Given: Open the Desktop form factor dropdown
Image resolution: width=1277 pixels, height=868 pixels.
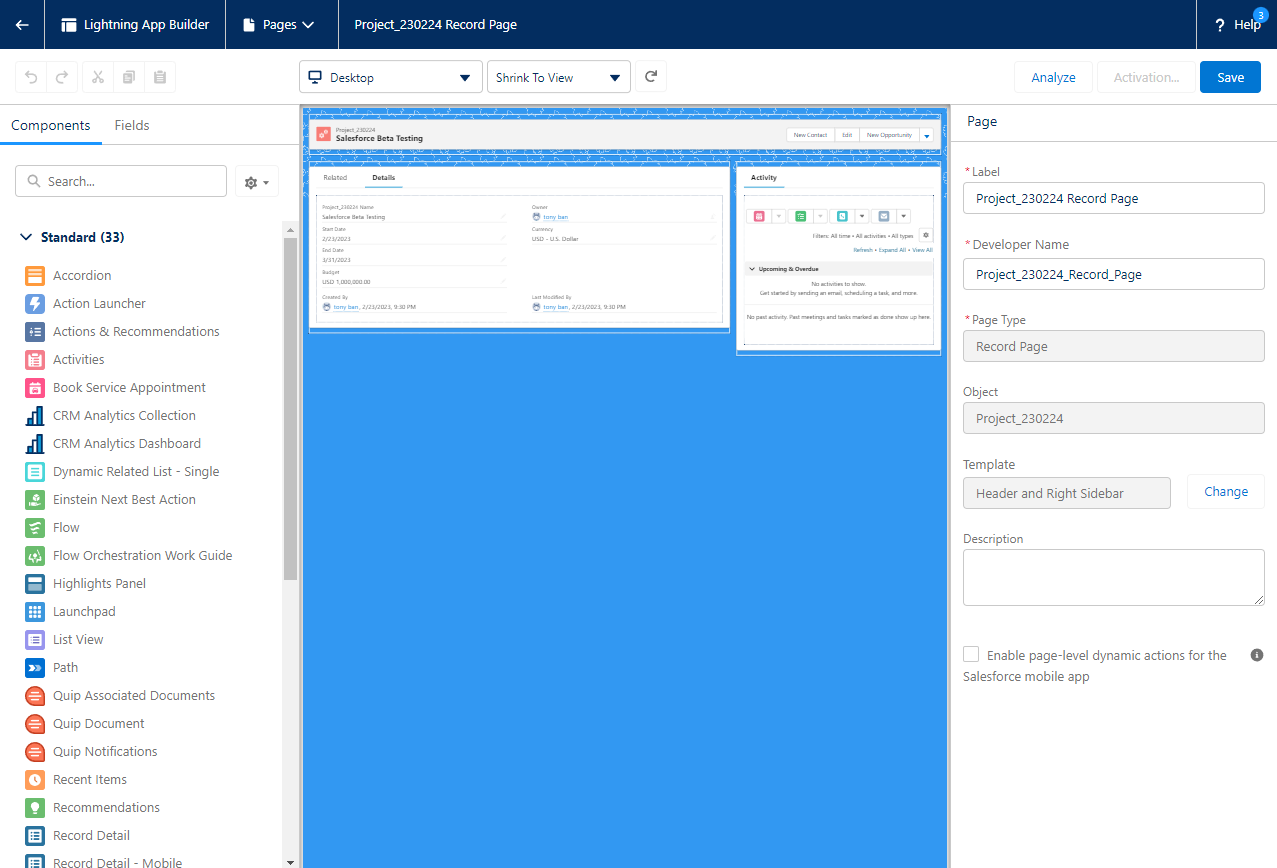Looking at the screenshot, I should pyautogui.click(x=391, y=77).
